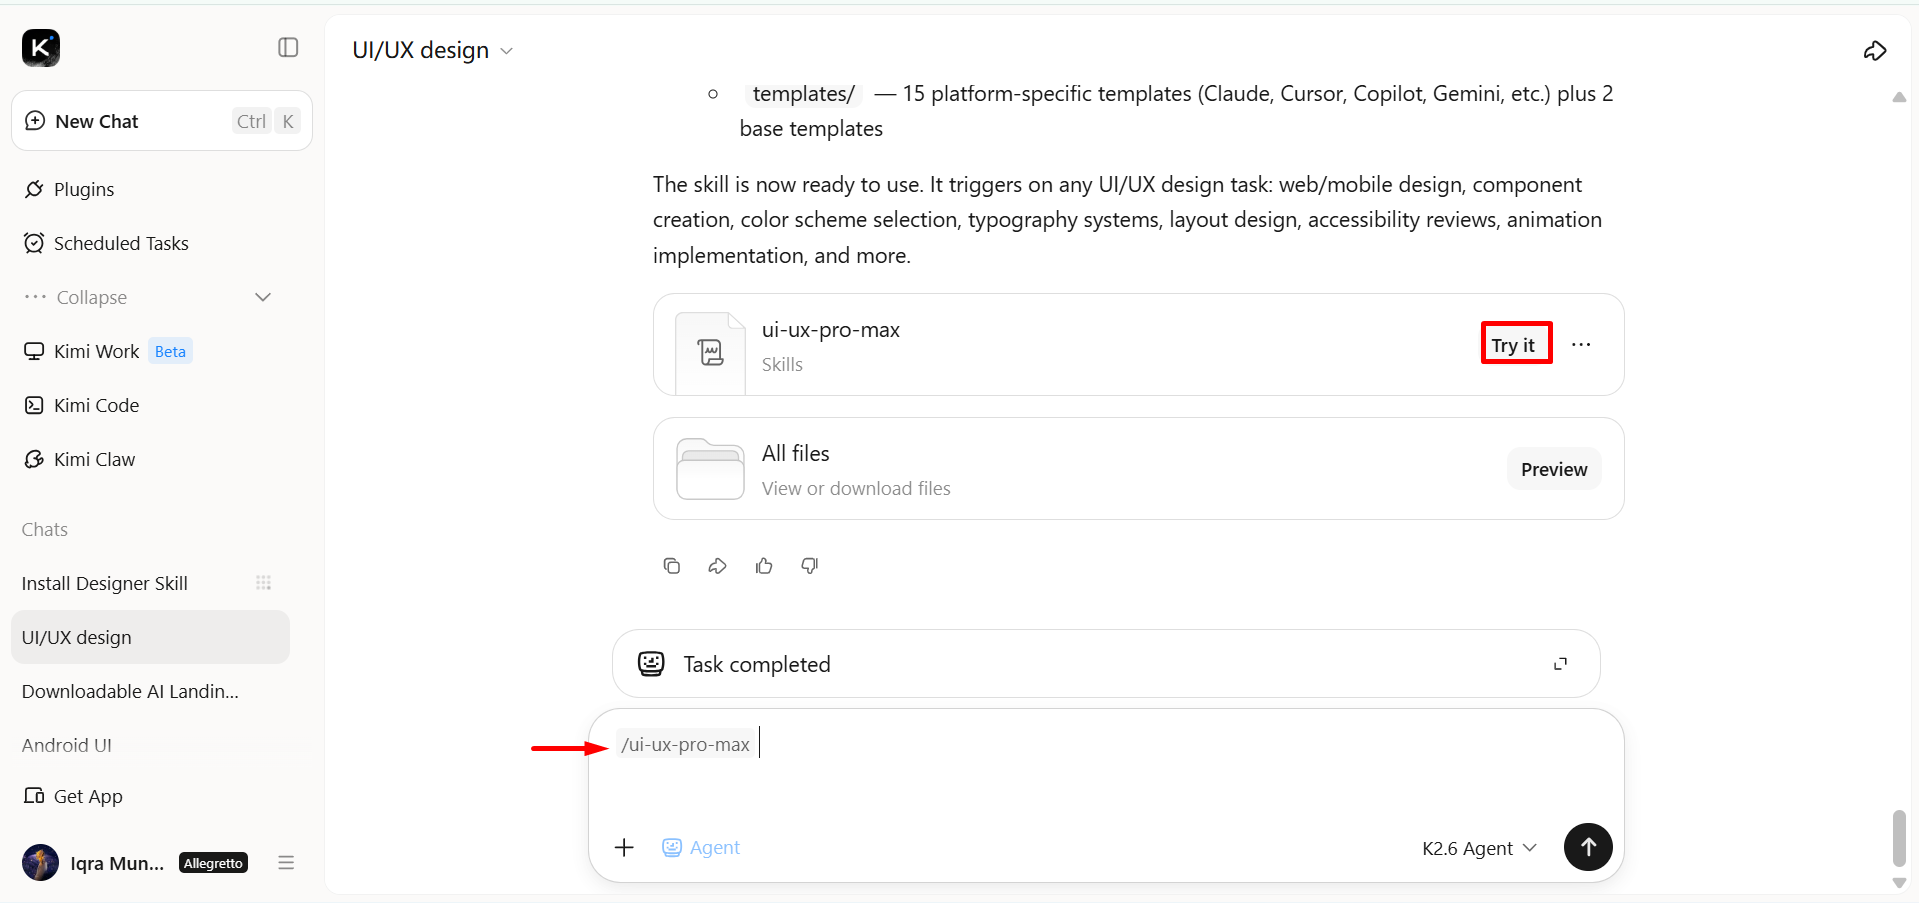1919x903 pixels.
Task: Click the Kimi Work monitor icon
Action: coord(34,351)
